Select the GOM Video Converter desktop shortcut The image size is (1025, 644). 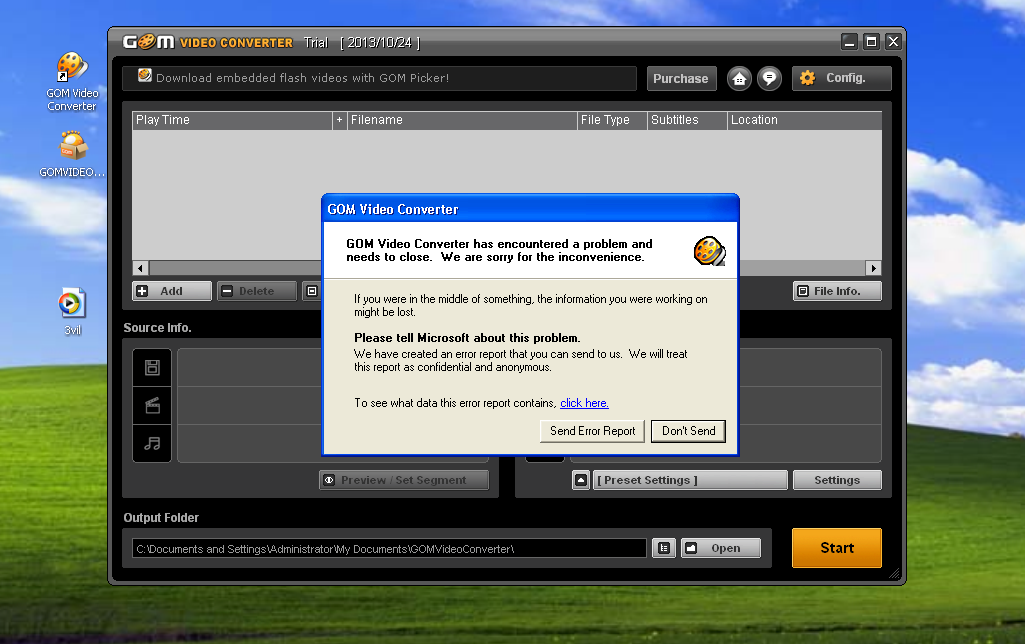[x=72, y=82]
